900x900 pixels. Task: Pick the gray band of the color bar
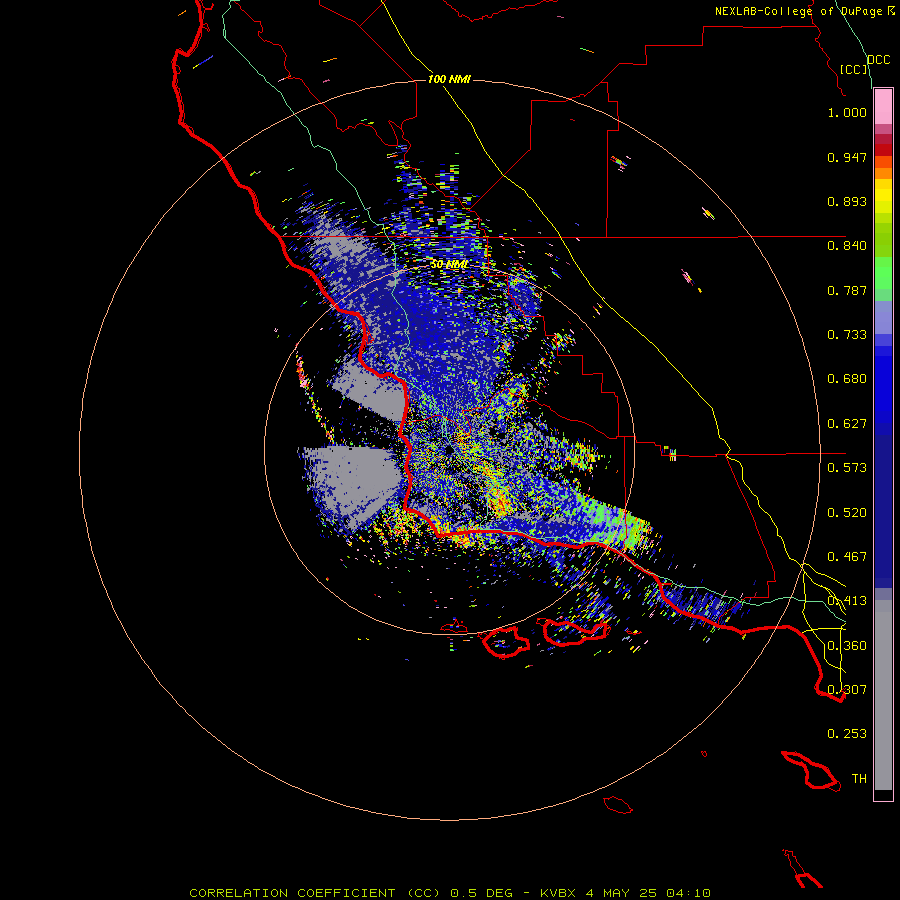pyautogui.click(x=883, y=695)
